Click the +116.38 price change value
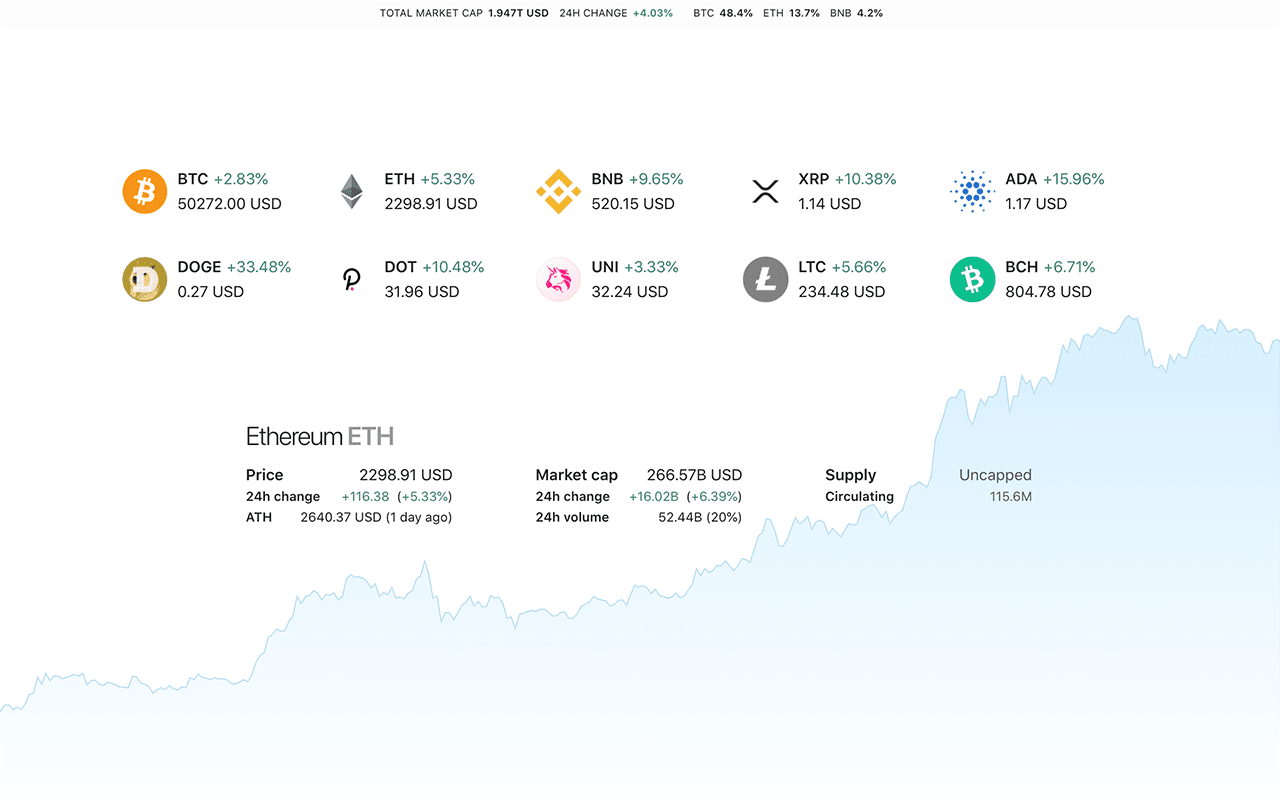 [365, 496]
